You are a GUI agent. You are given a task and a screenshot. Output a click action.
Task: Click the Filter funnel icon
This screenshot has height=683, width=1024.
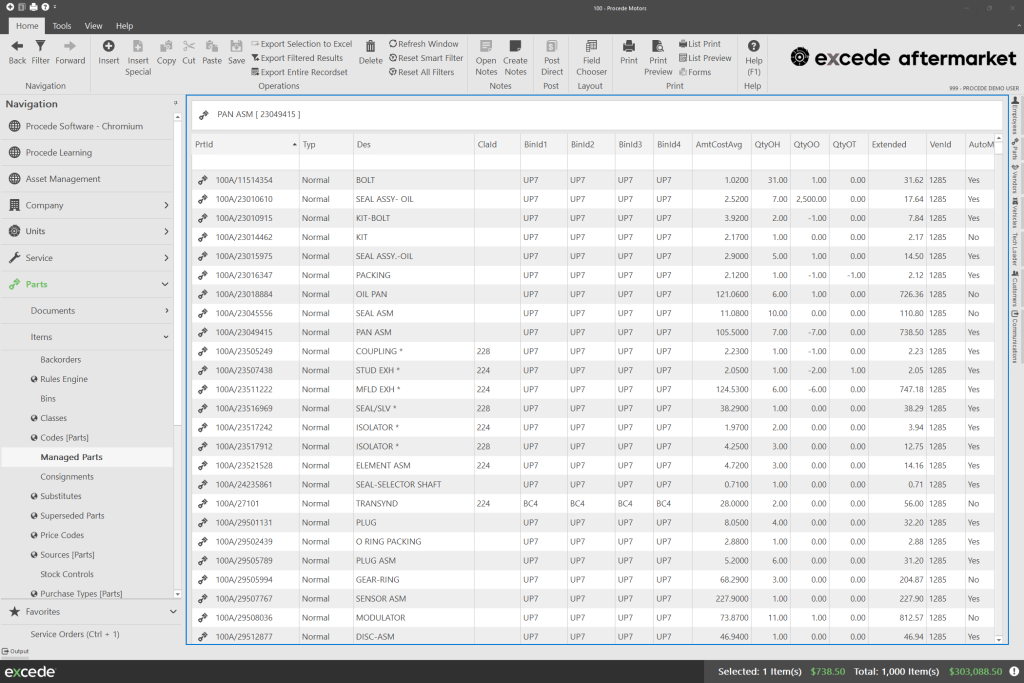coord(41,46)
